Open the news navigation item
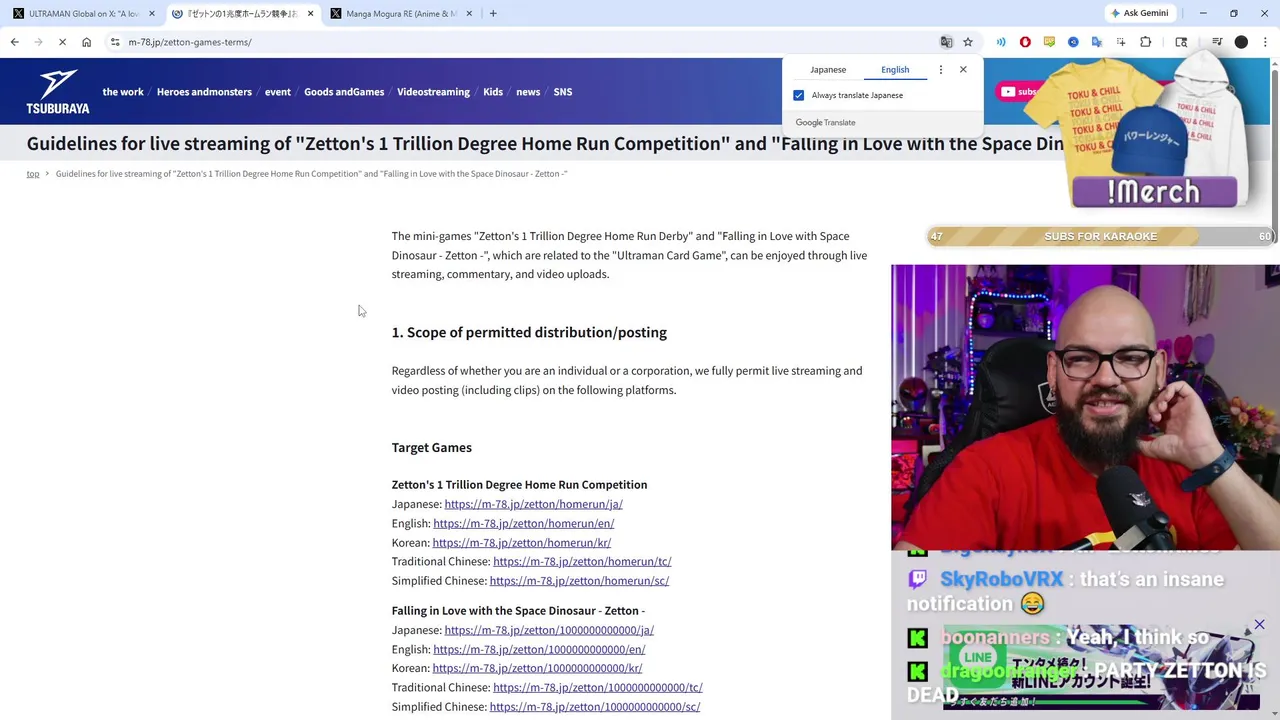The image size is (1280, 720). pos(528,92)
